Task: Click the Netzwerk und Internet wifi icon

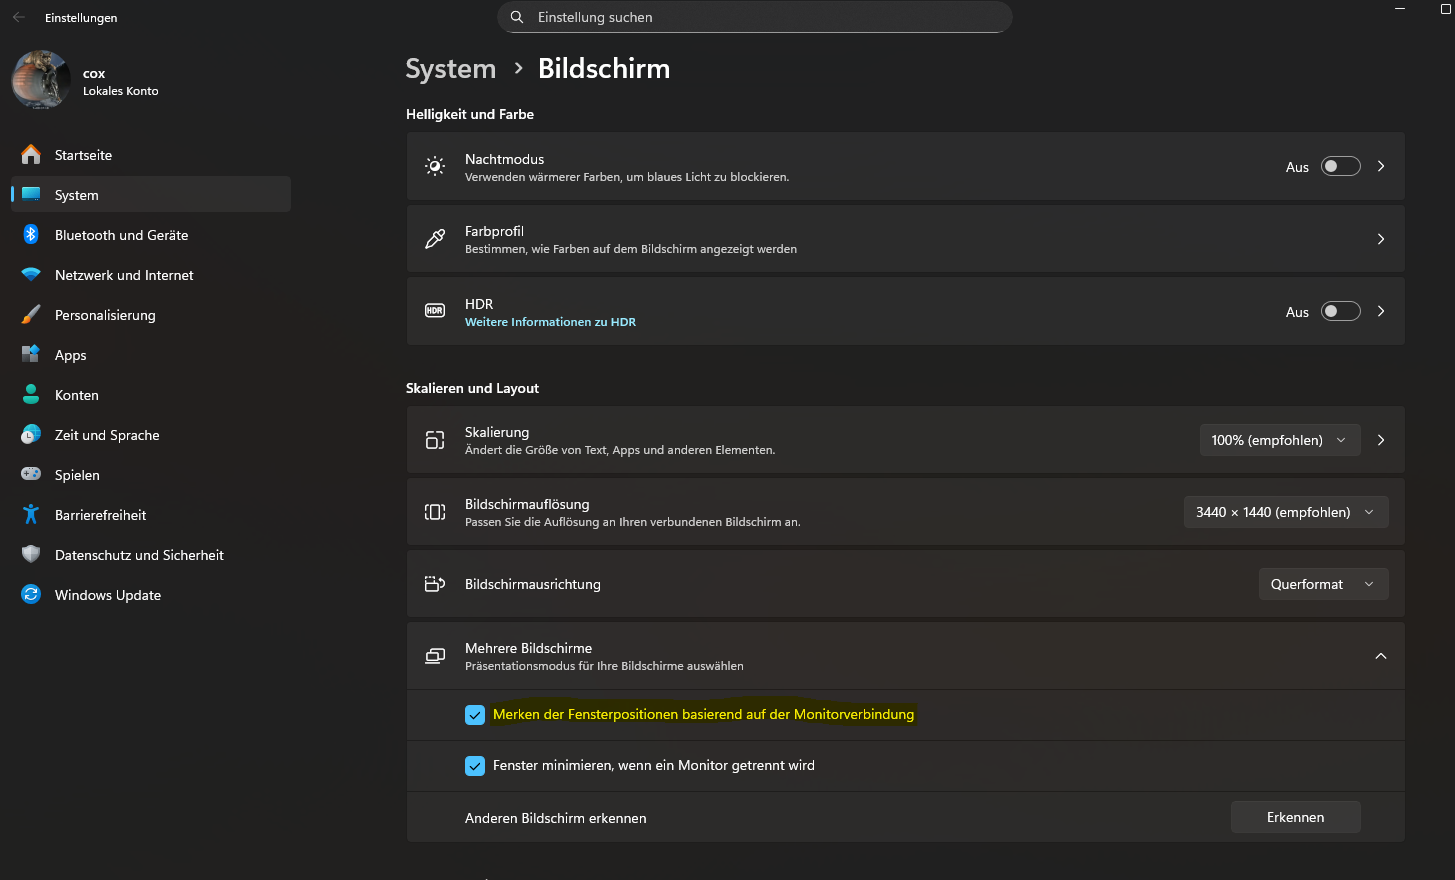Action: pos(31,275)
